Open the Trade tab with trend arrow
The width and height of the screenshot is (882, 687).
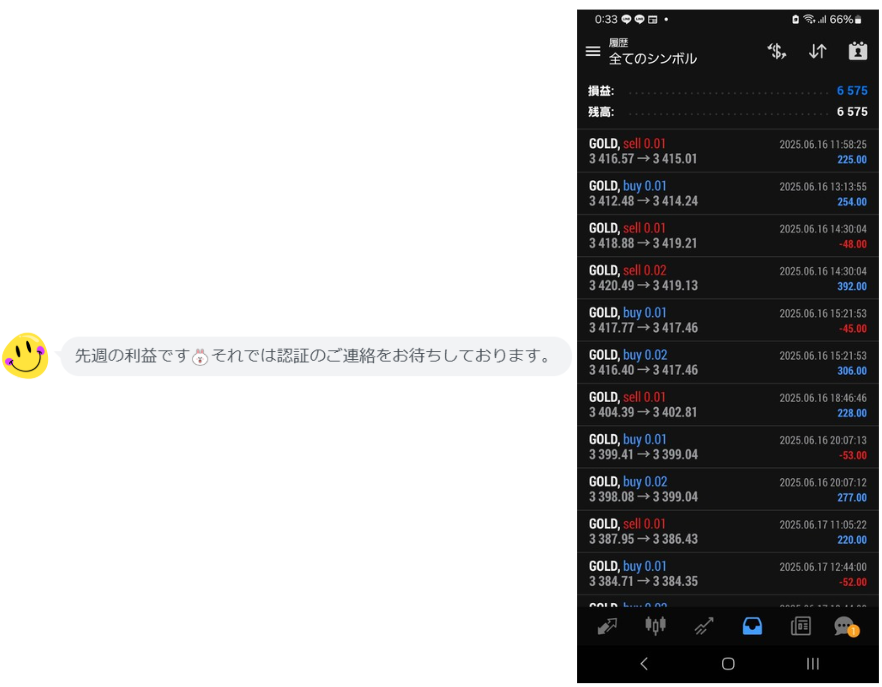point(704,626)
